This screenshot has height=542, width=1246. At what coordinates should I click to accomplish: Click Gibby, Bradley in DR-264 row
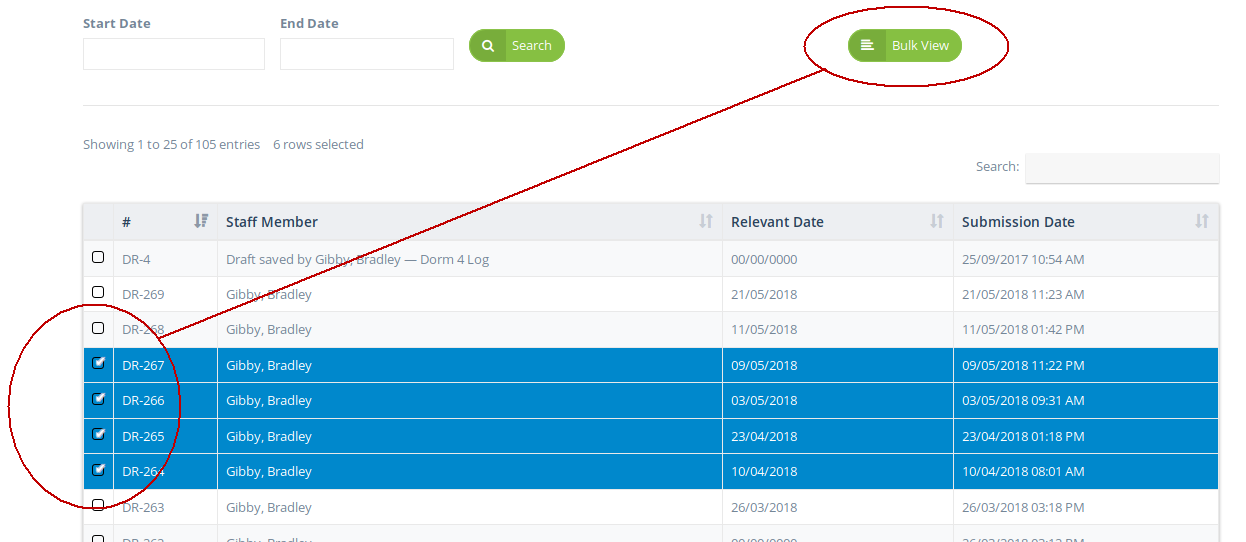[x=269, y=472]
